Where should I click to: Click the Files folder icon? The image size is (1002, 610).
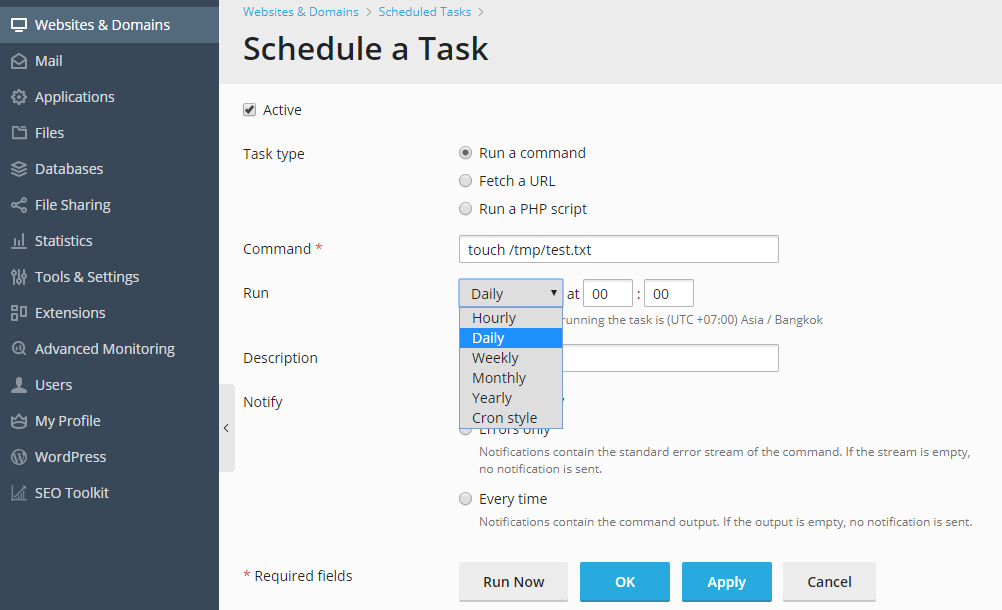[x=18, y=133]
